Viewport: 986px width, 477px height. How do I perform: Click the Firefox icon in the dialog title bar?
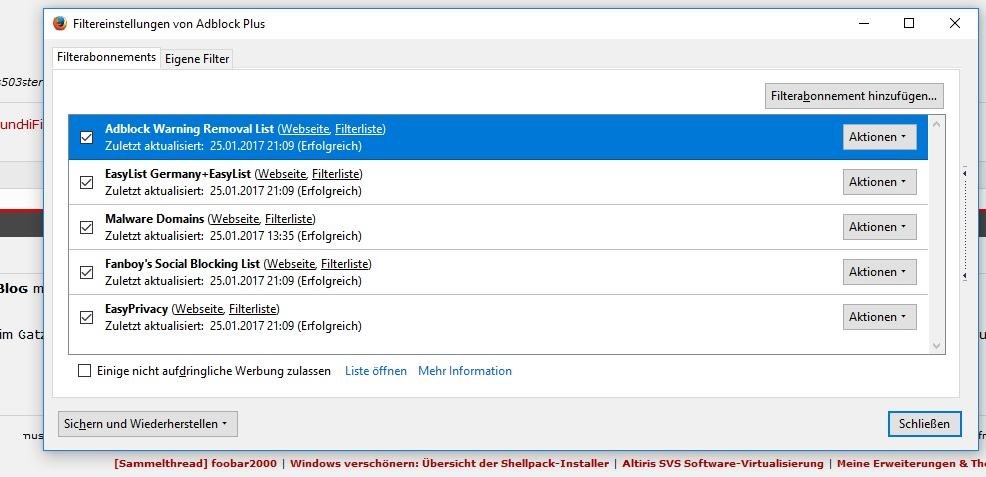click(60, 24)
